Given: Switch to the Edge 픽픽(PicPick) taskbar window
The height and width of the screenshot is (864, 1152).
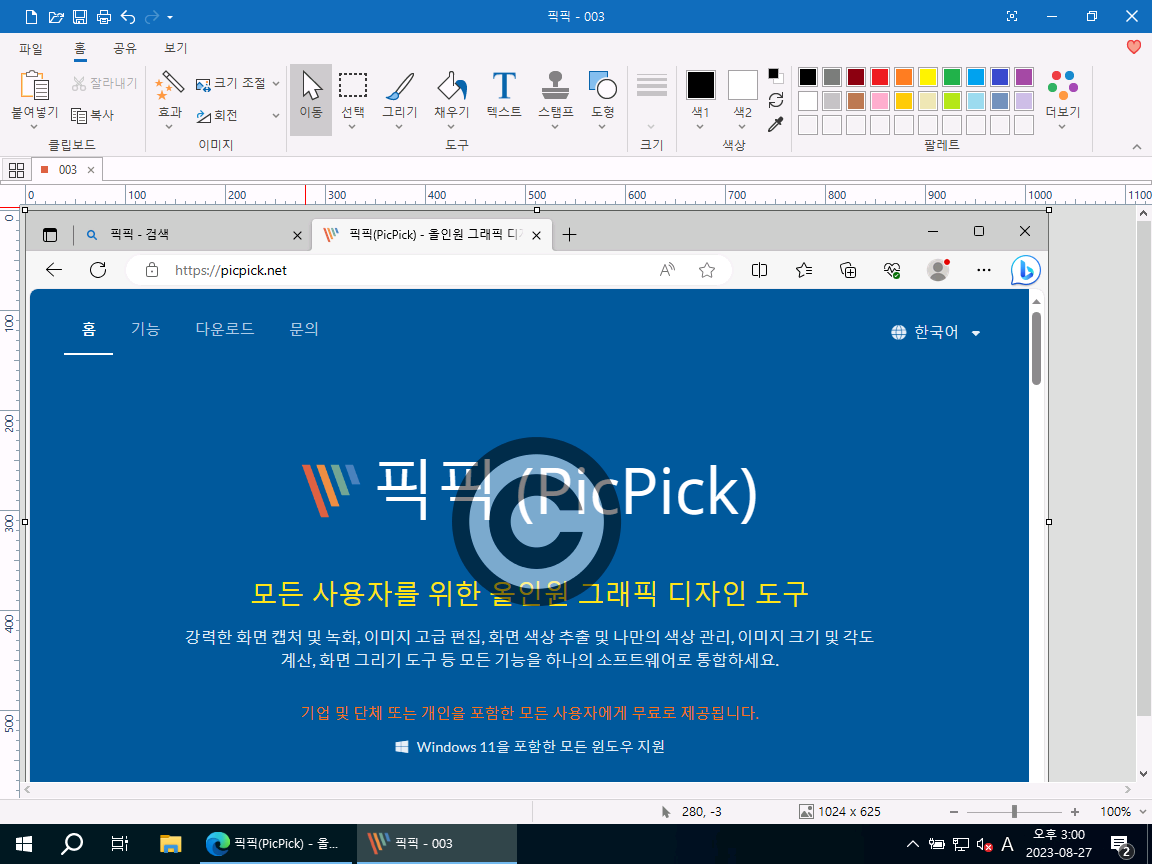Looking at the screenshot, I should click(278, 843).
